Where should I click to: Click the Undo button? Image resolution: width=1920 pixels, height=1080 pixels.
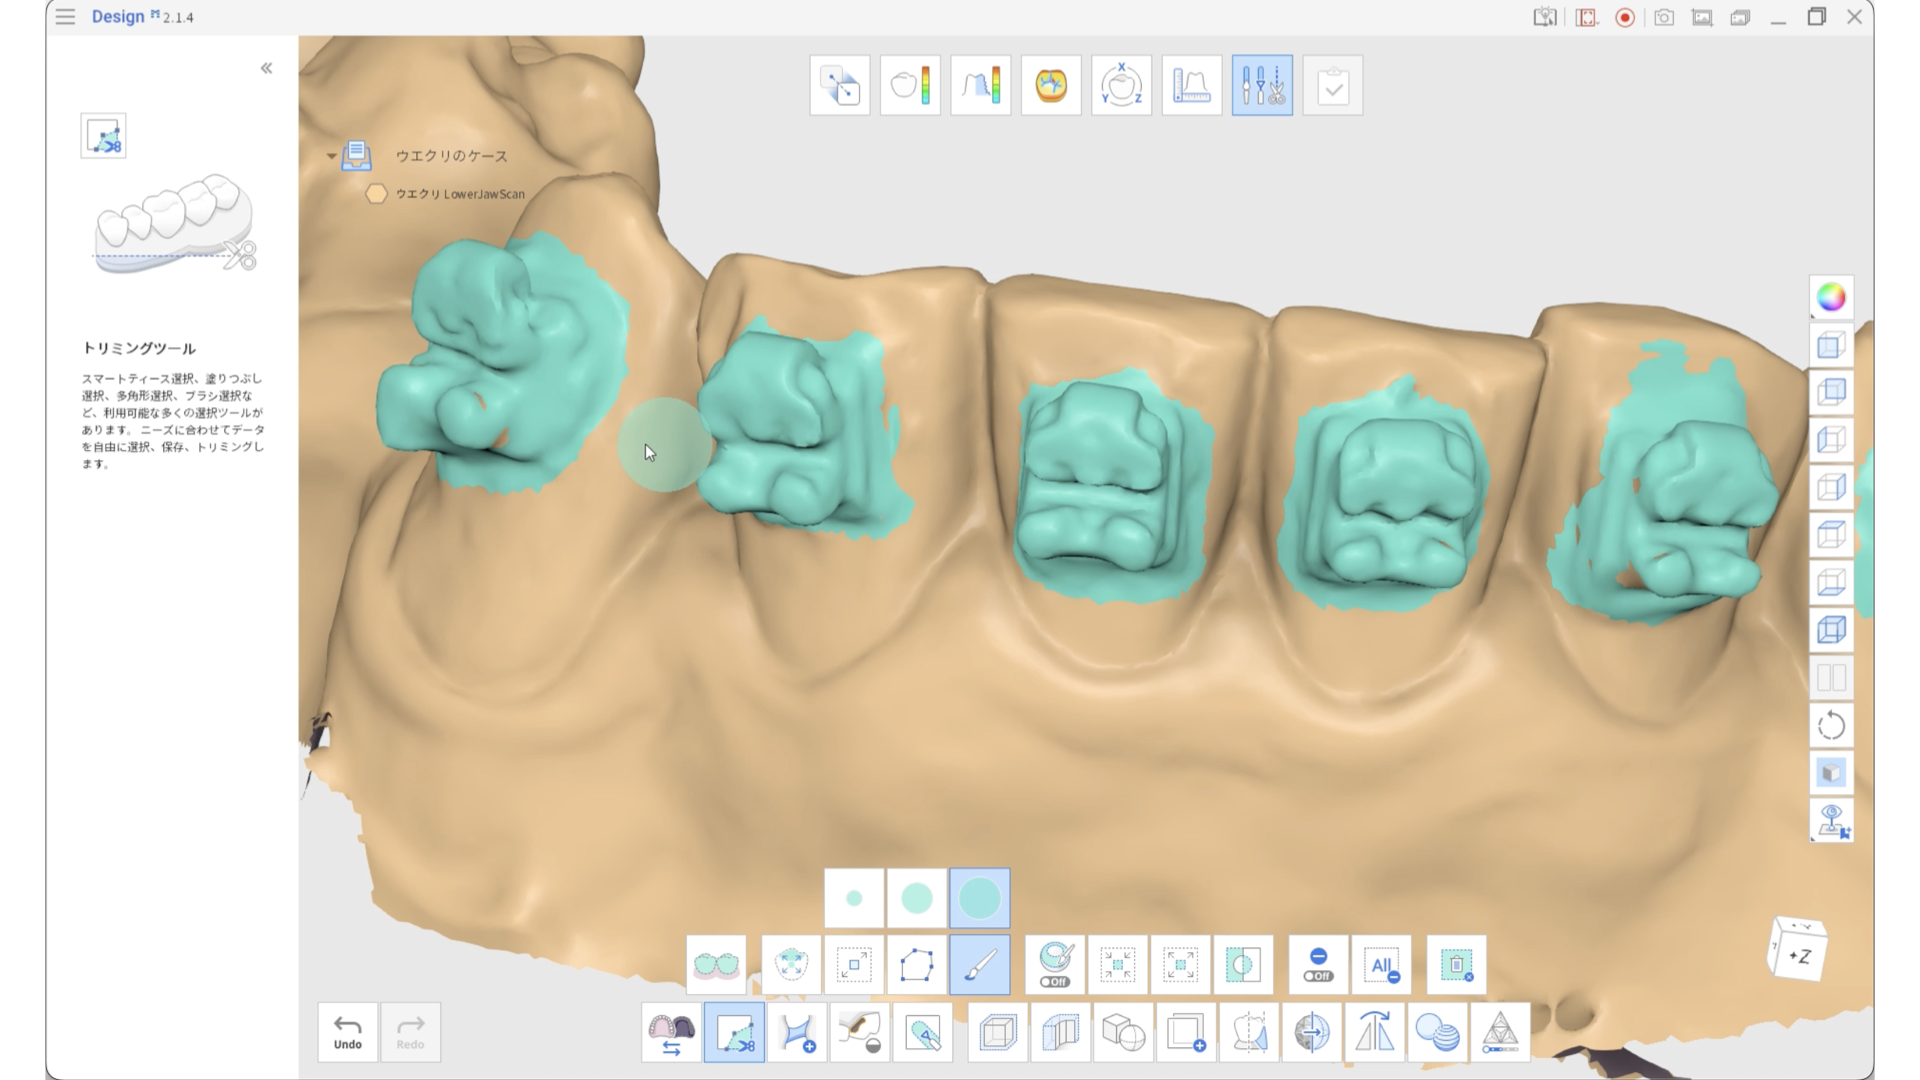347,1032
